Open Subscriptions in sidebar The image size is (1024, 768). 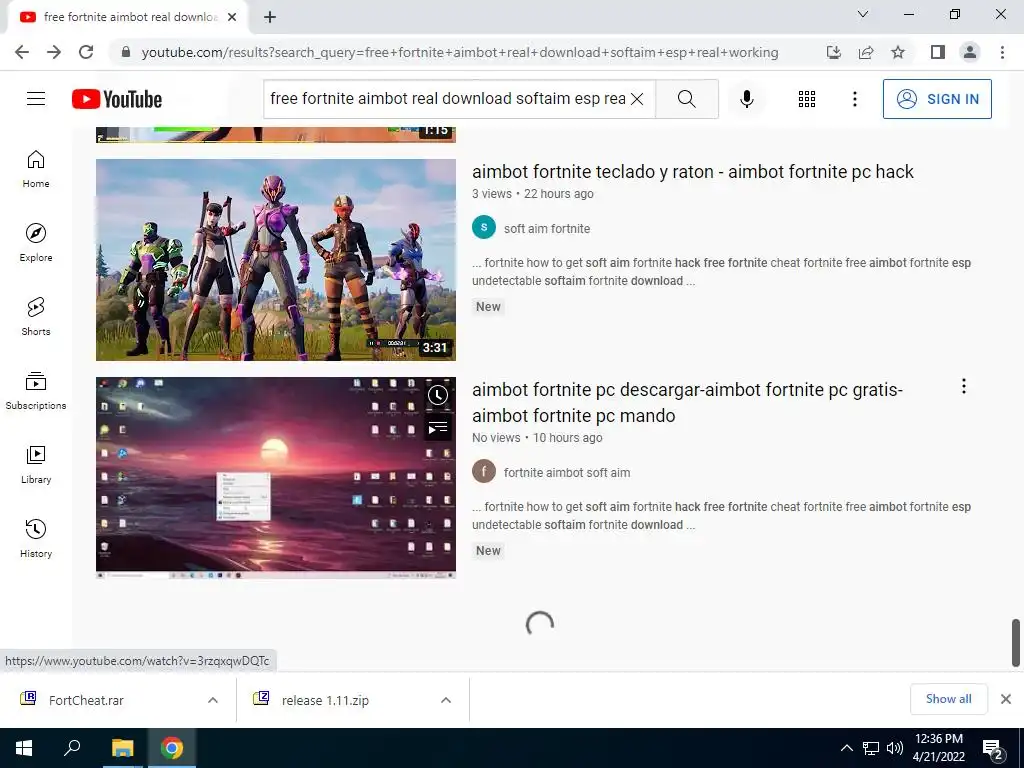[36, 391]
